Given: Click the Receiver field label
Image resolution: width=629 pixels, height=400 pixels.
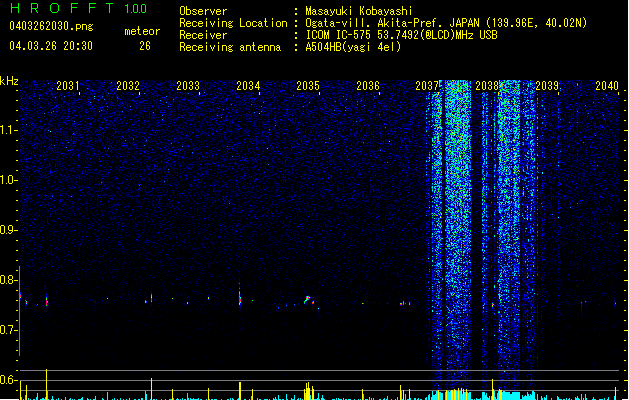Looking at the screenshot, I should pyautogui.click(x=203, y=35).
